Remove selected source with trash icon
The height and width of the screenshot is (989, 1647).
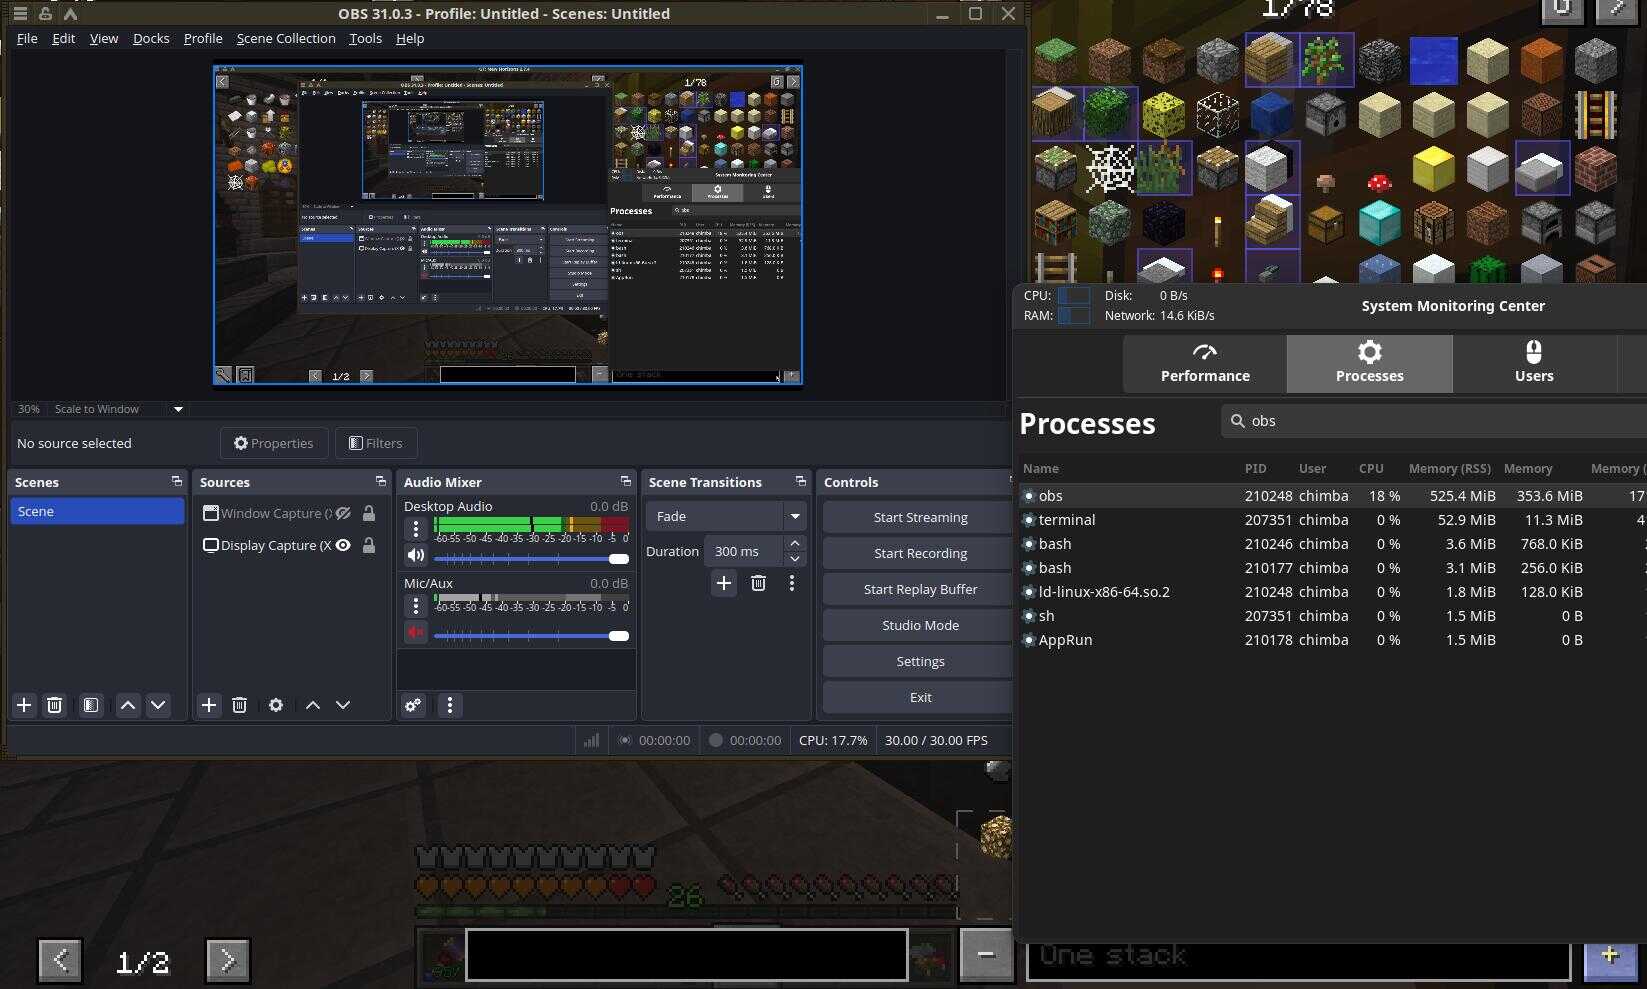(239, 705)
